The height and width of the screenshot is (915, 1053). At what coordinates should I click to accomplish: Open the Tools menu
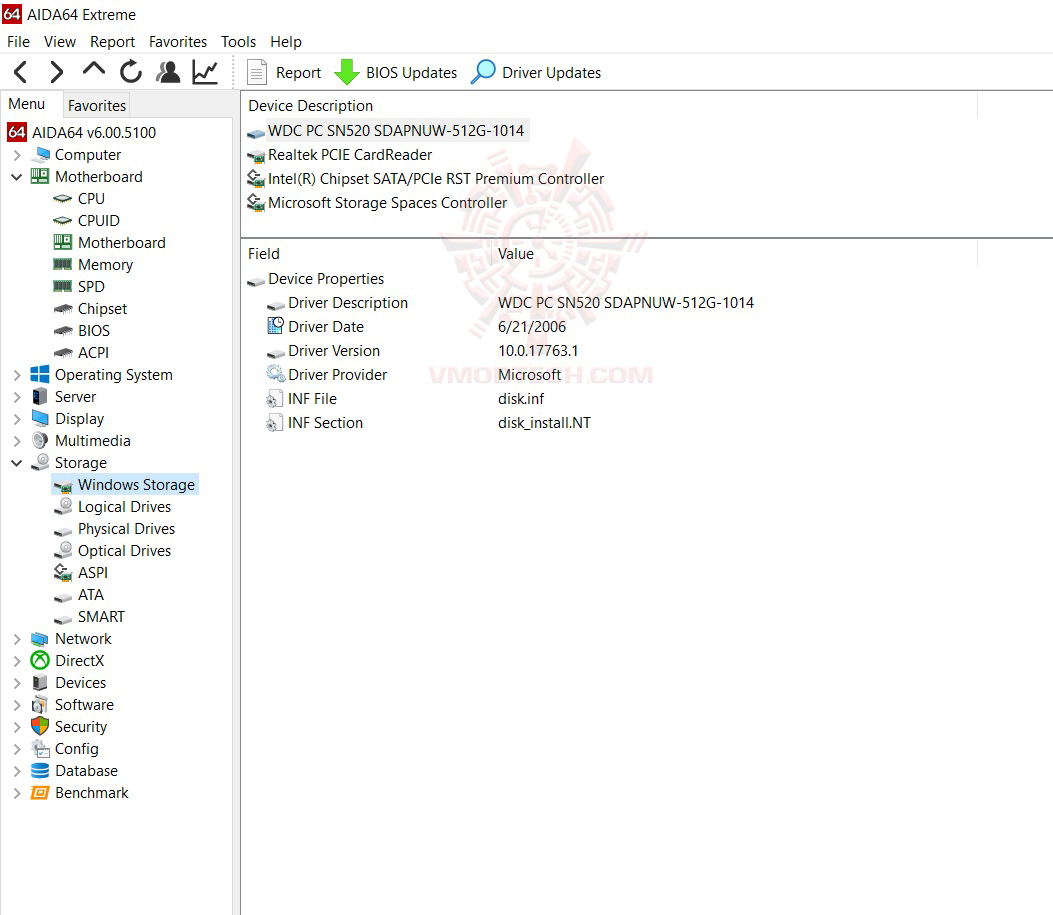tap(238, 42)
